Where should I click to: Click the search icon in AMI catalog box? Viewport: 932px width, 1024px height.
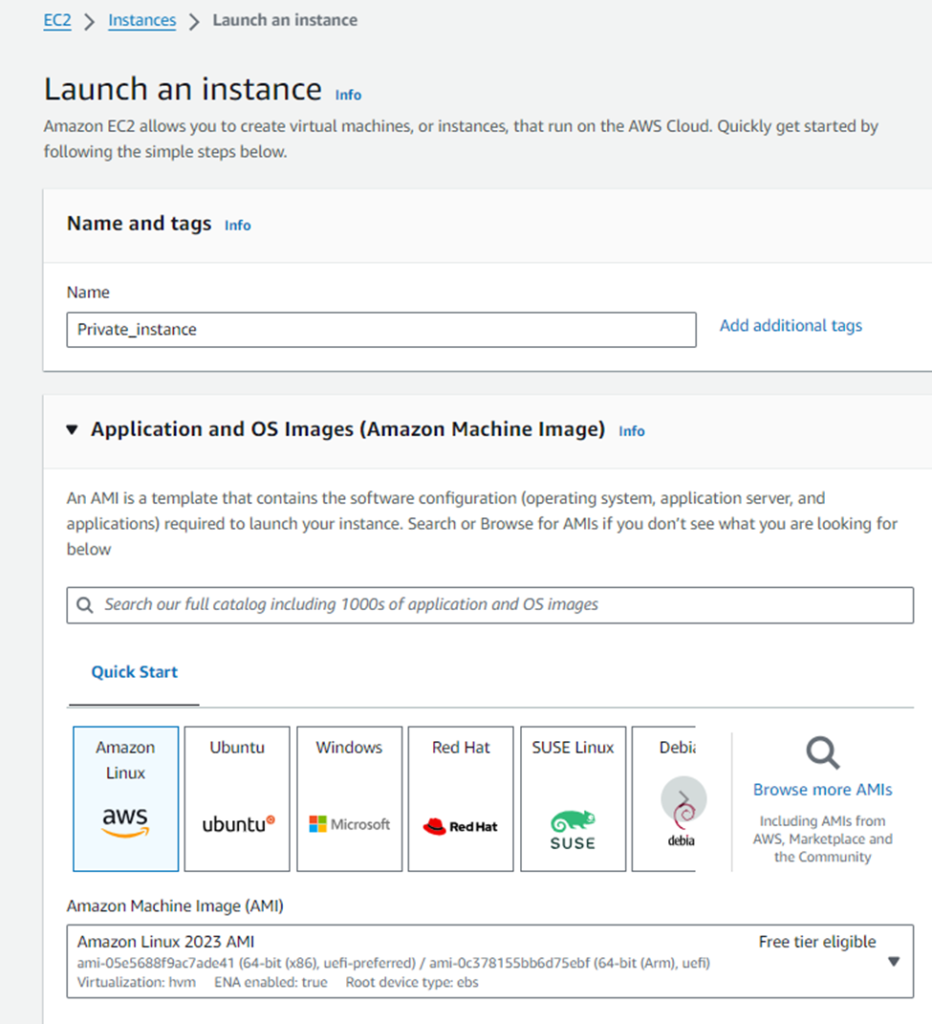pyautogui.click(x=85, y=605)
